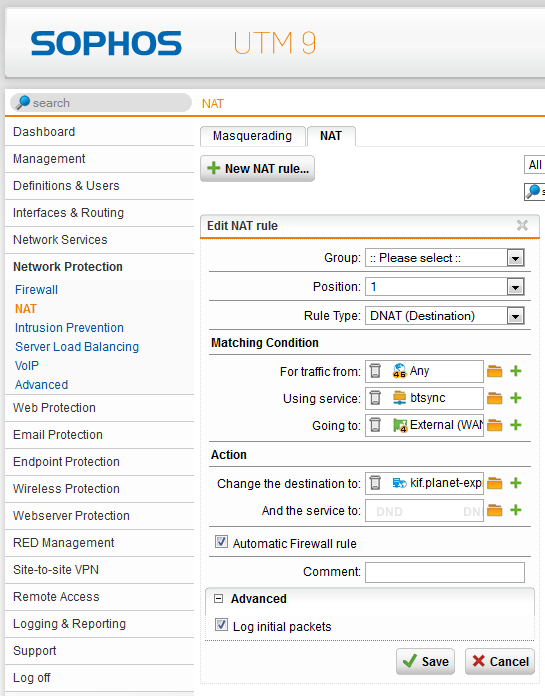Open folder icon next to For traffic from
This screenshot has height=696, width=545.
(494, 371)
